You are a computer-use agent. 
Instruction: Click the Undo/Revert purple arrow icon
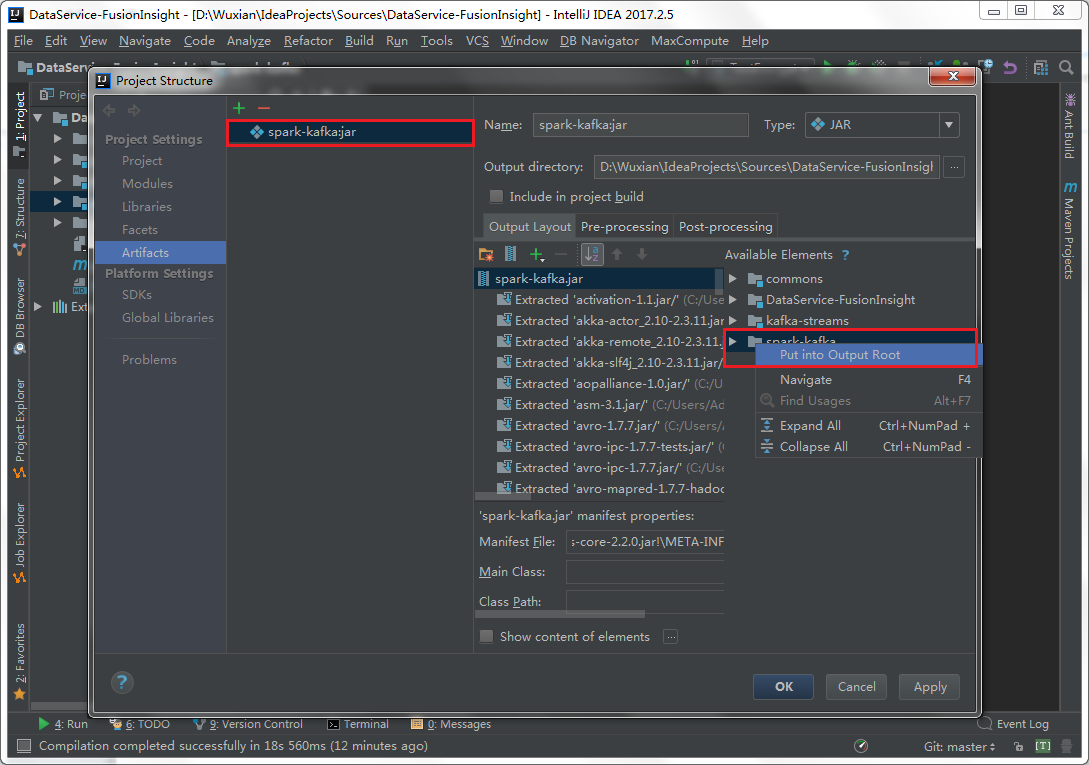(1010, 67)
